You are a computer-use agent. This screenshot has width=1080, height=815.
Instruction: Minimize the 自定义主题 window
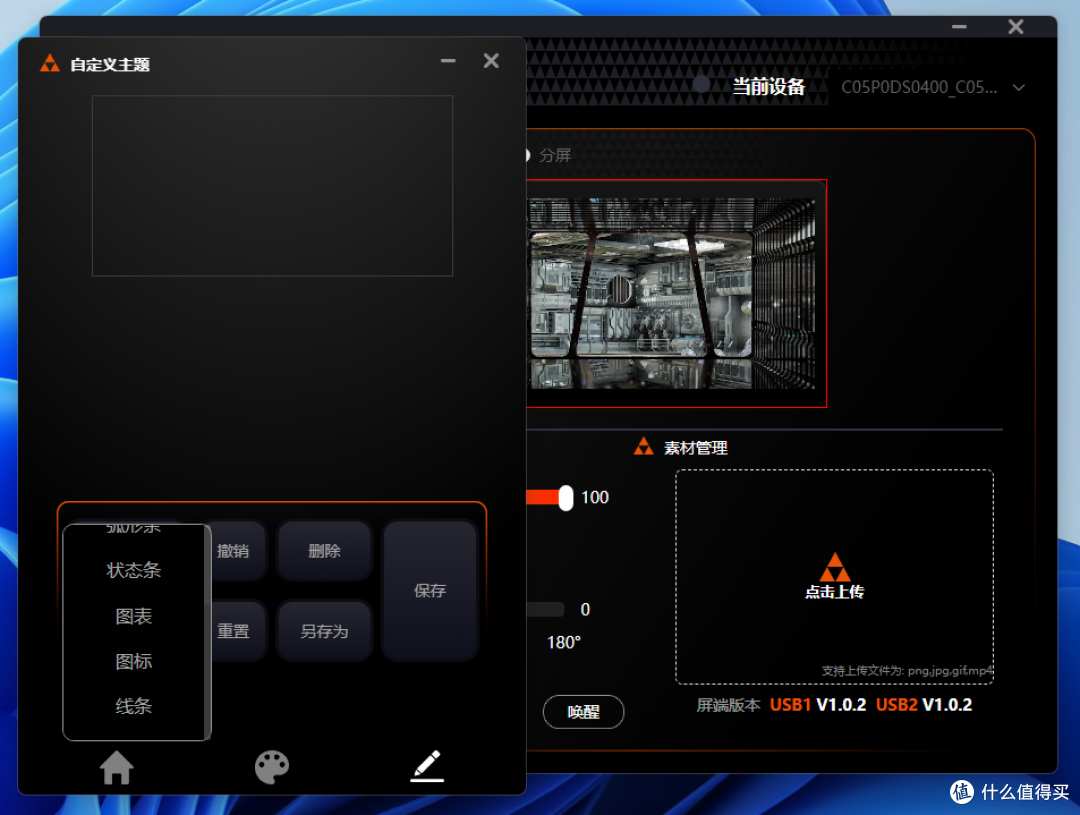tap(448, 61)
